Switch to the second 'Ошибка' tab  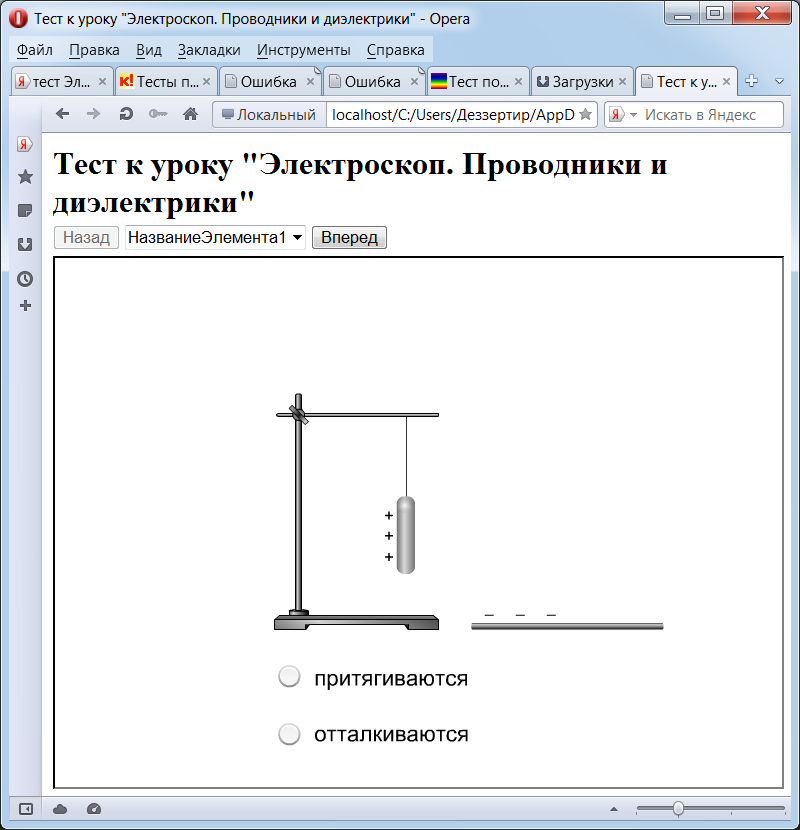pos(372,82)
